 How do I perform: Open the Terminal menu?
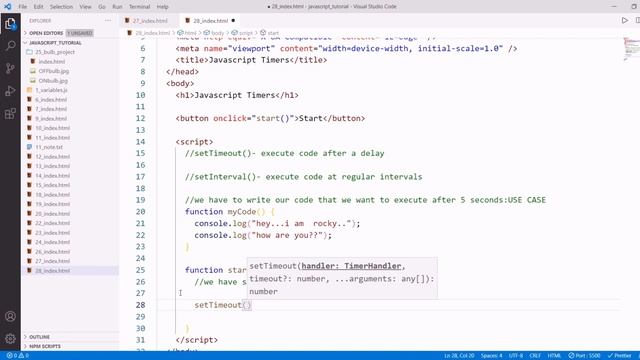pyautogui.click(x=139, y=7)
